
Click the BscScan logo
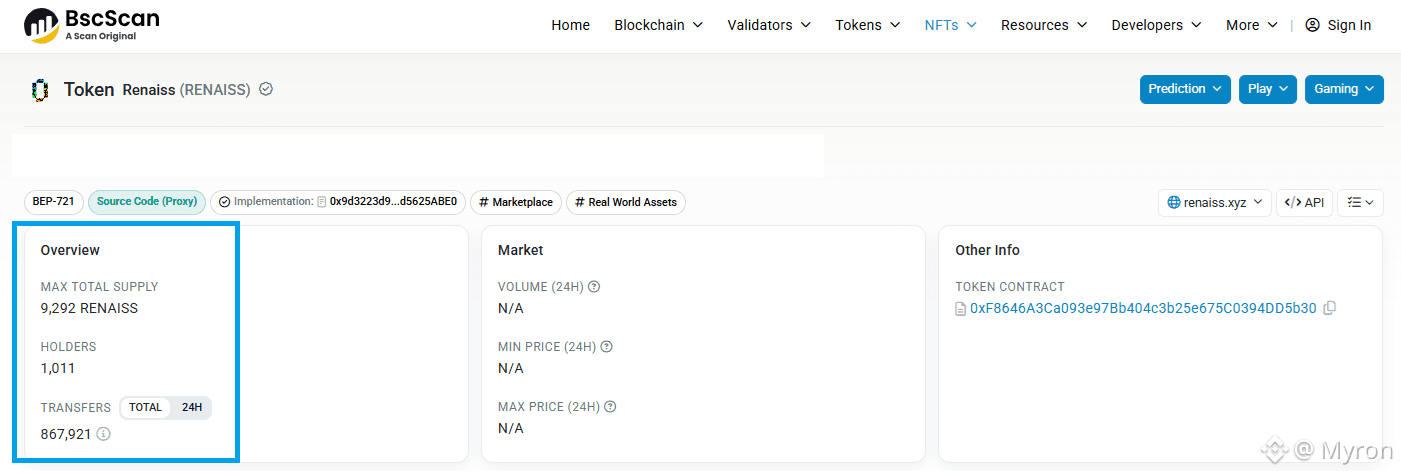tap(91, 25)
